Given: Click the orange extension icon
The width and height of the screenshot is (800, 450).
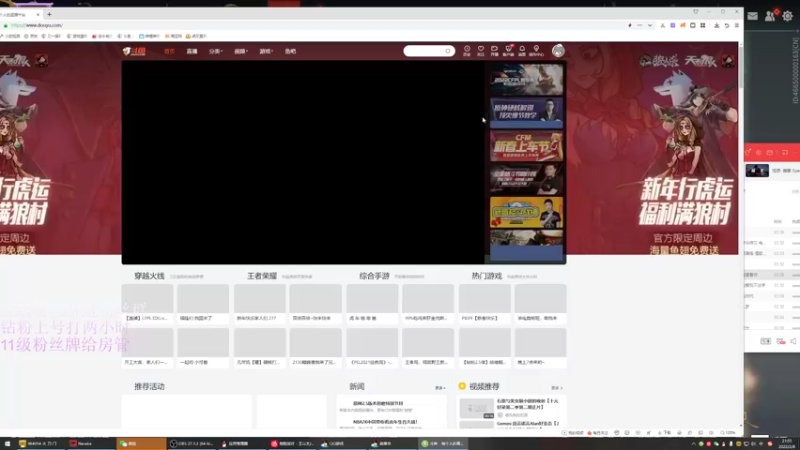Looking at the screenshot, I should (x=683, y=25).
